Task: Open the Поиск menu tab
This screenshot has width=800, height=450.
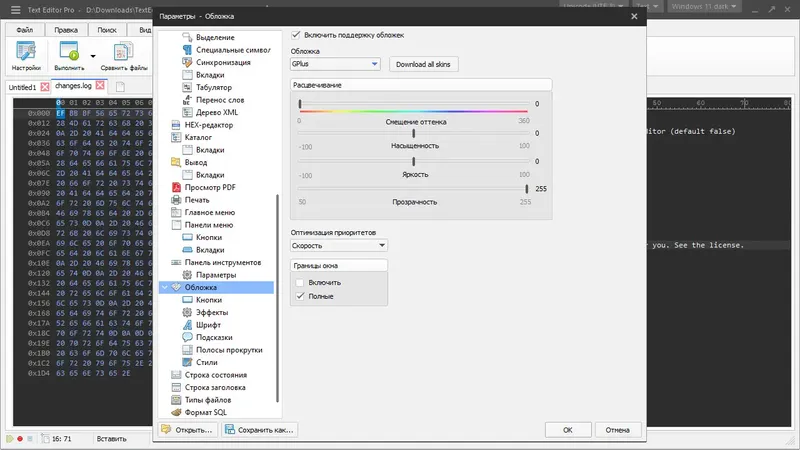Action: tap(107, 30)
